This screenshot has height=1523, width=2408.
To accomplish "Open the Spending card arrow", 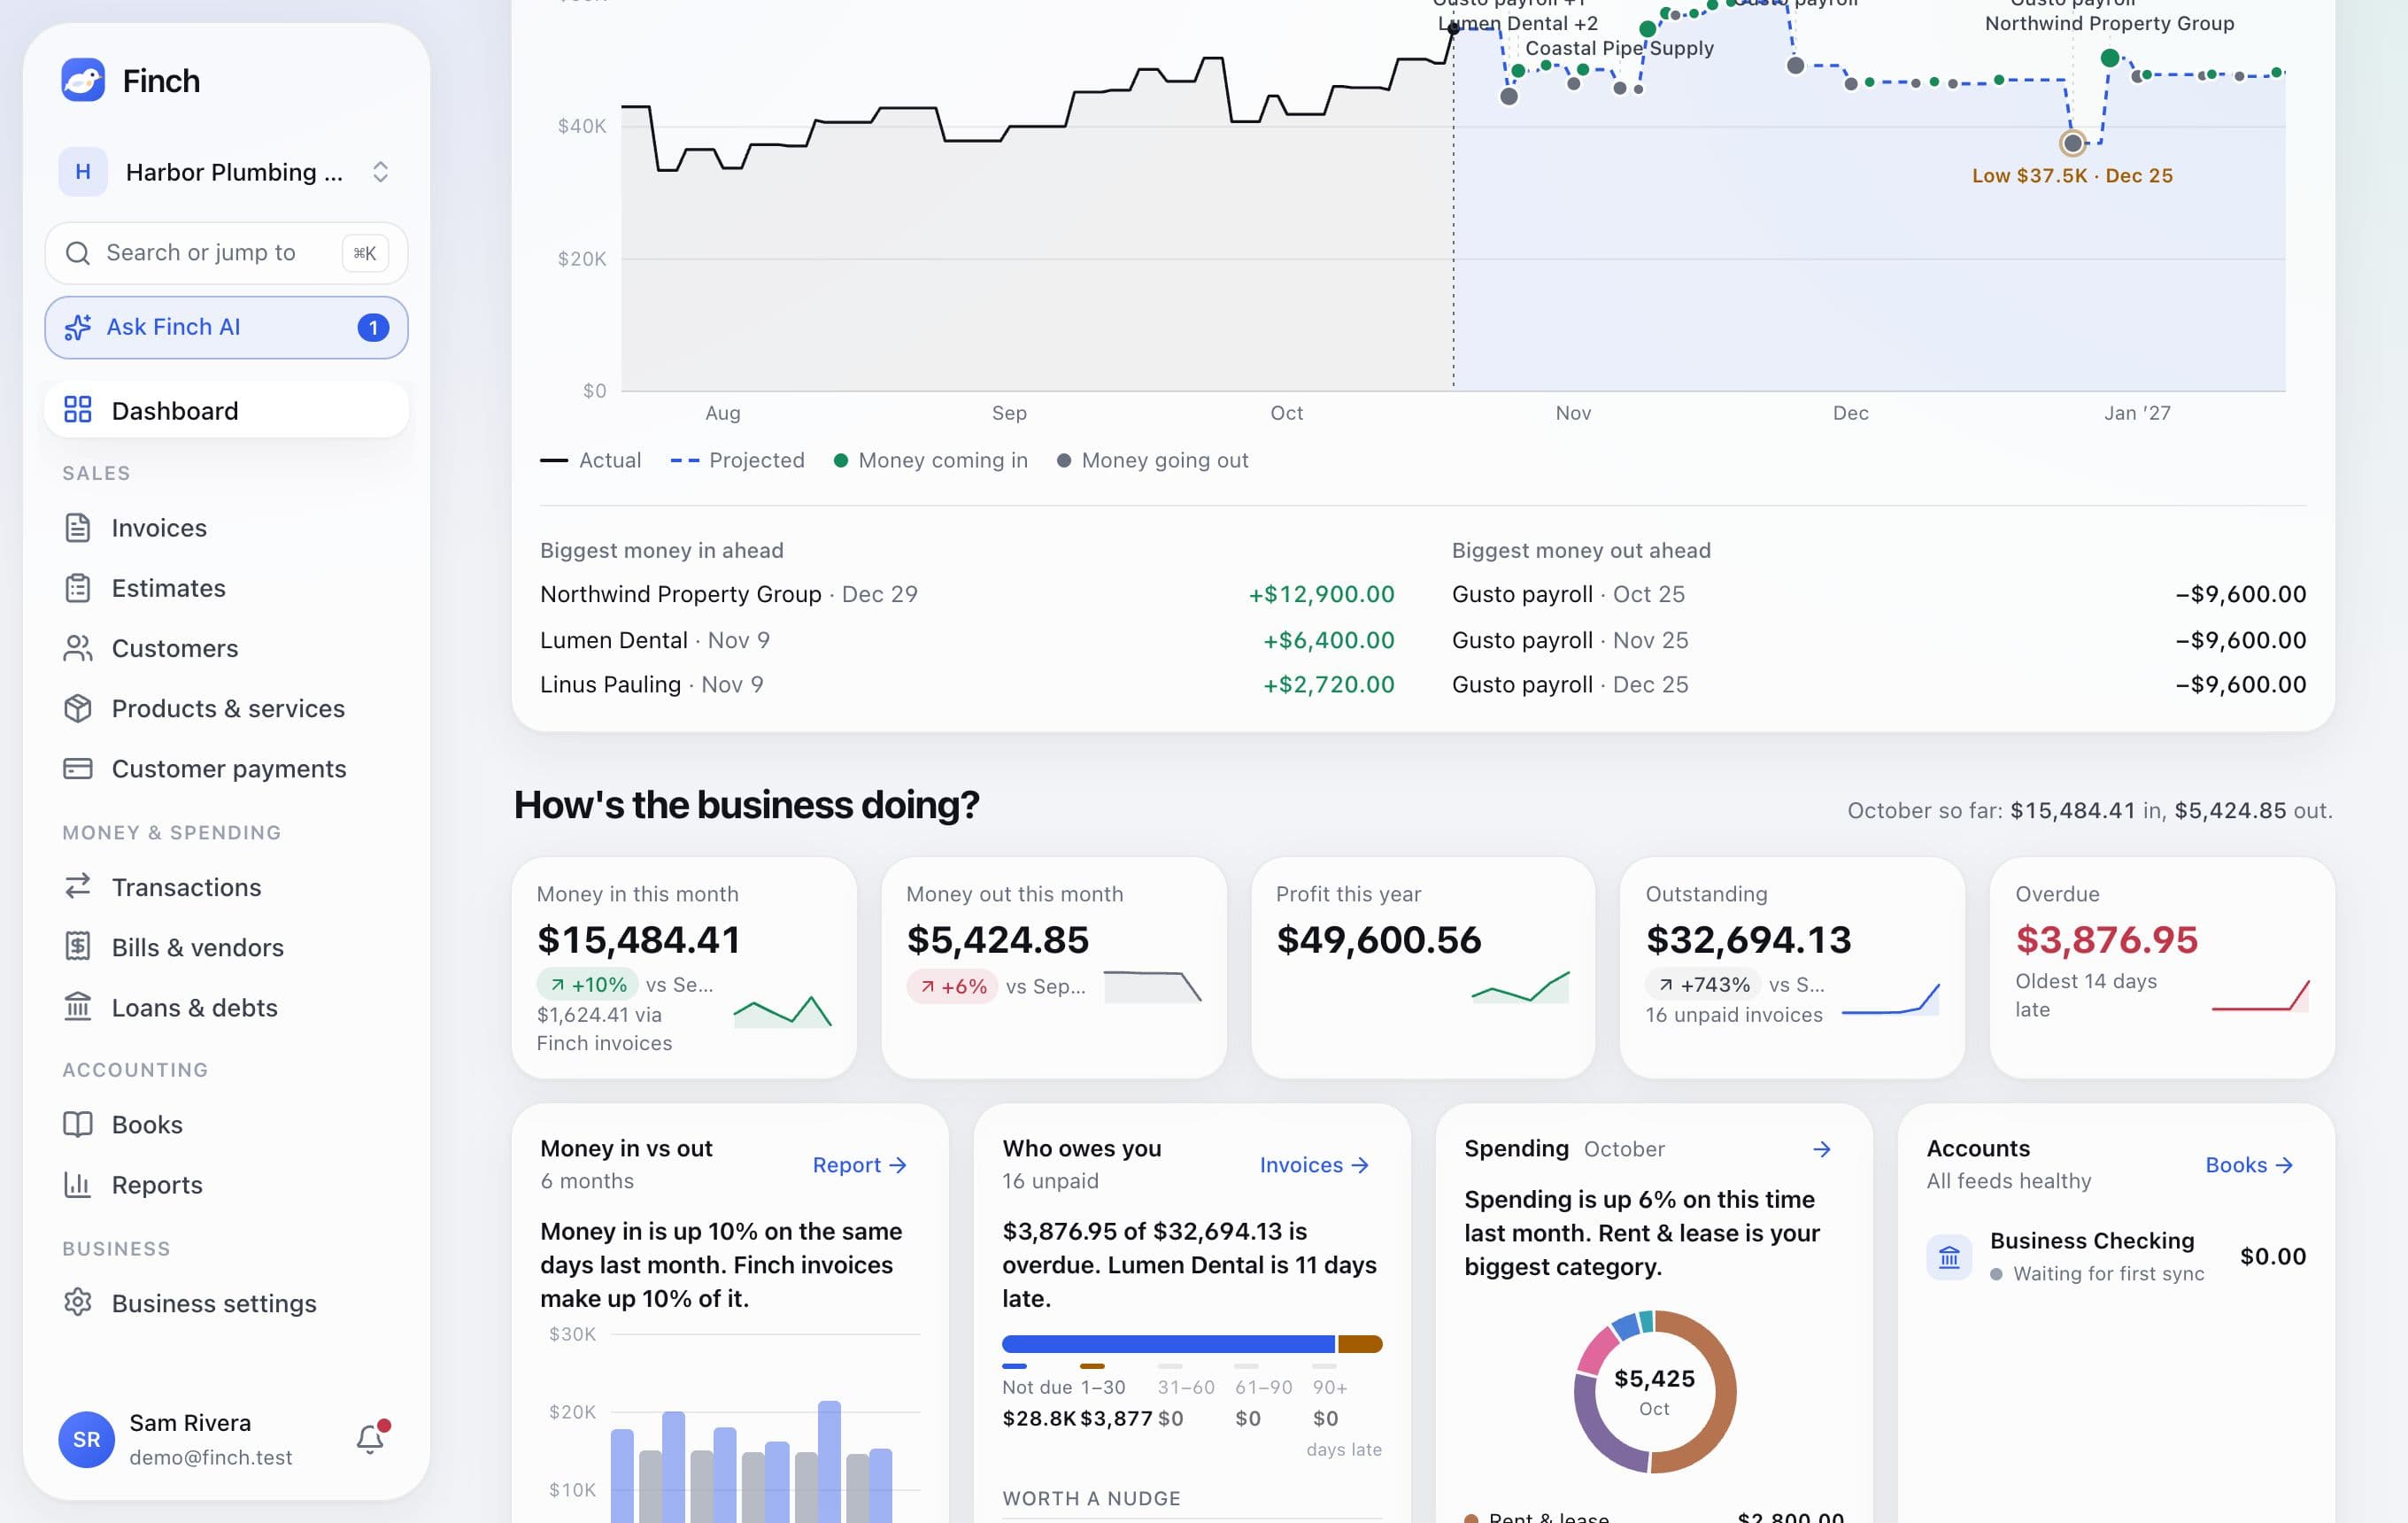I will coord(1822,1149).
